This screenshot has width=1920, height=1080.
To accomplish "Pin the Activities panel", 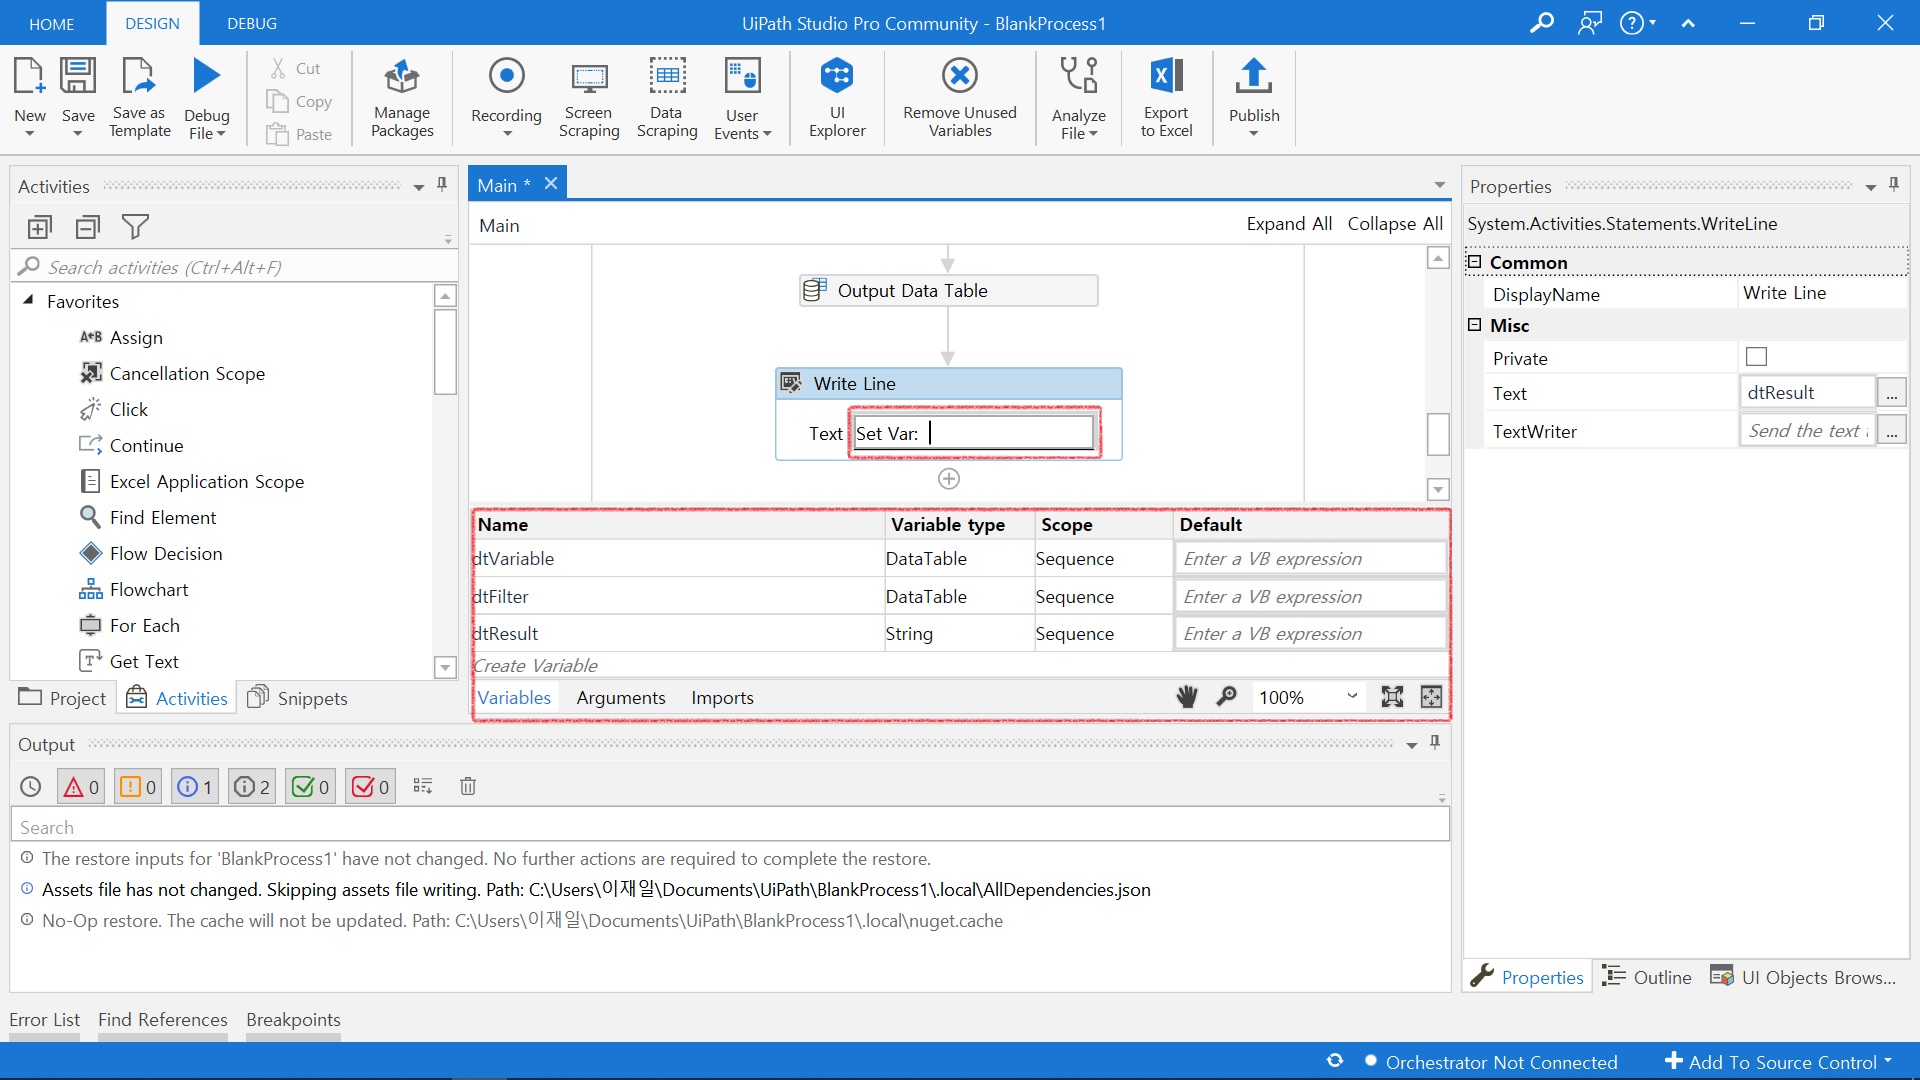I will coord(442,185).
